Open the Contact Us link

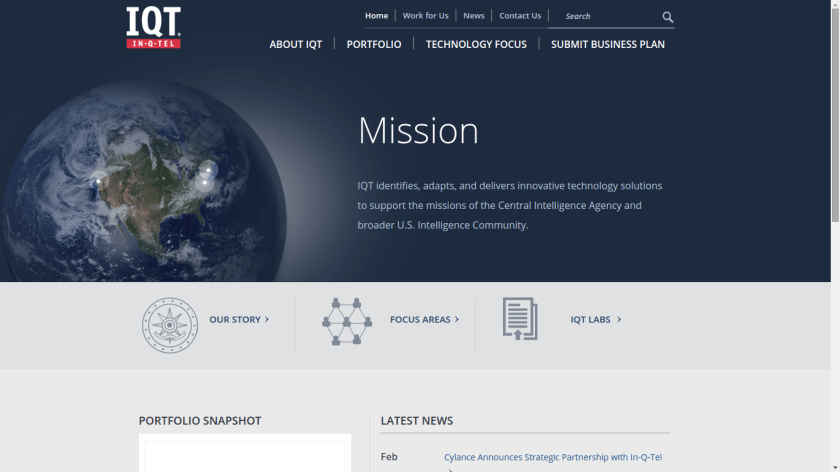pyautogui.click(x=520, y=16)
